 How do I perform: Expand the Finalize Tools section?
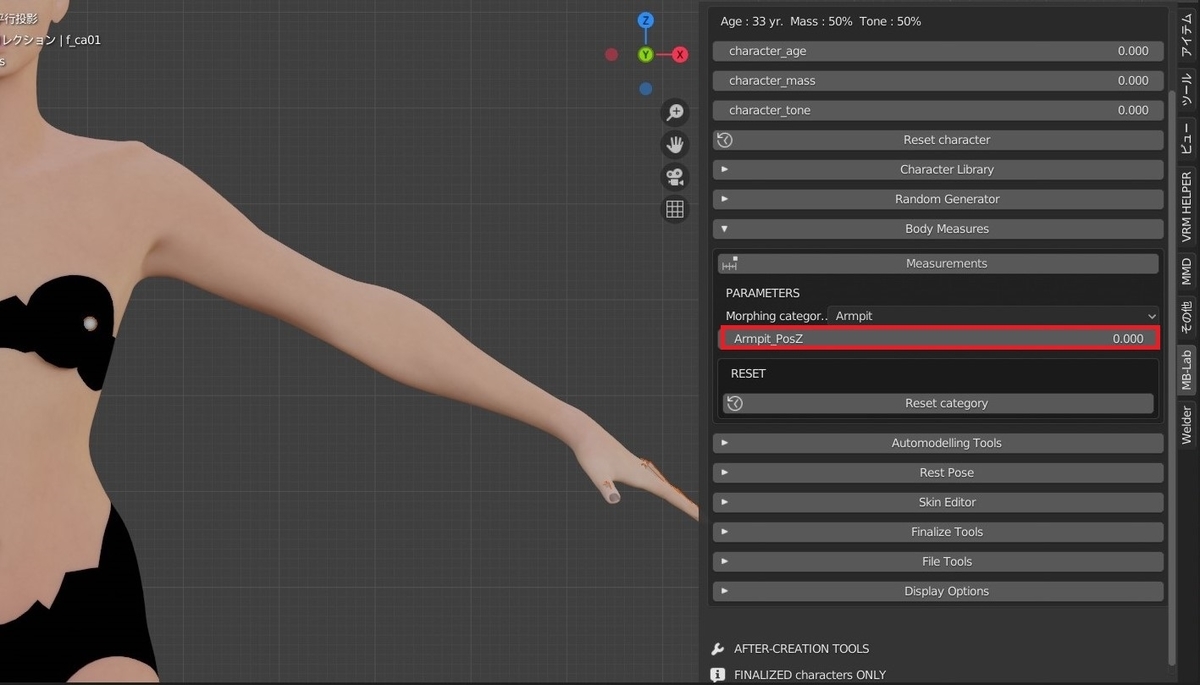pos(938,532)
